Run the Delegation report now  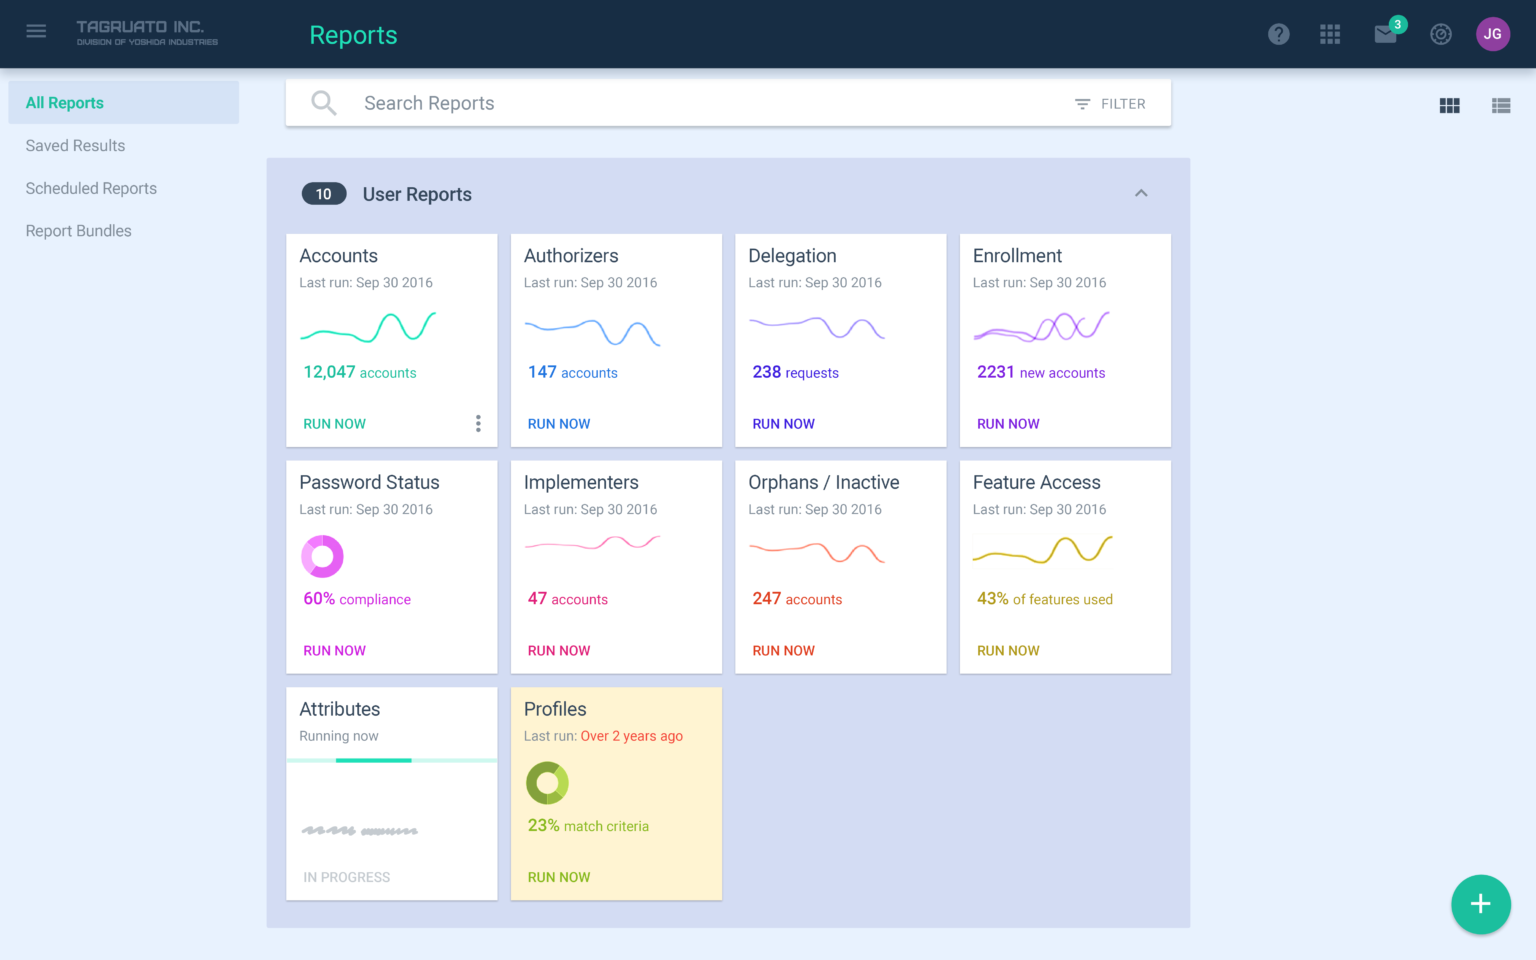click(x=783, y=424)
